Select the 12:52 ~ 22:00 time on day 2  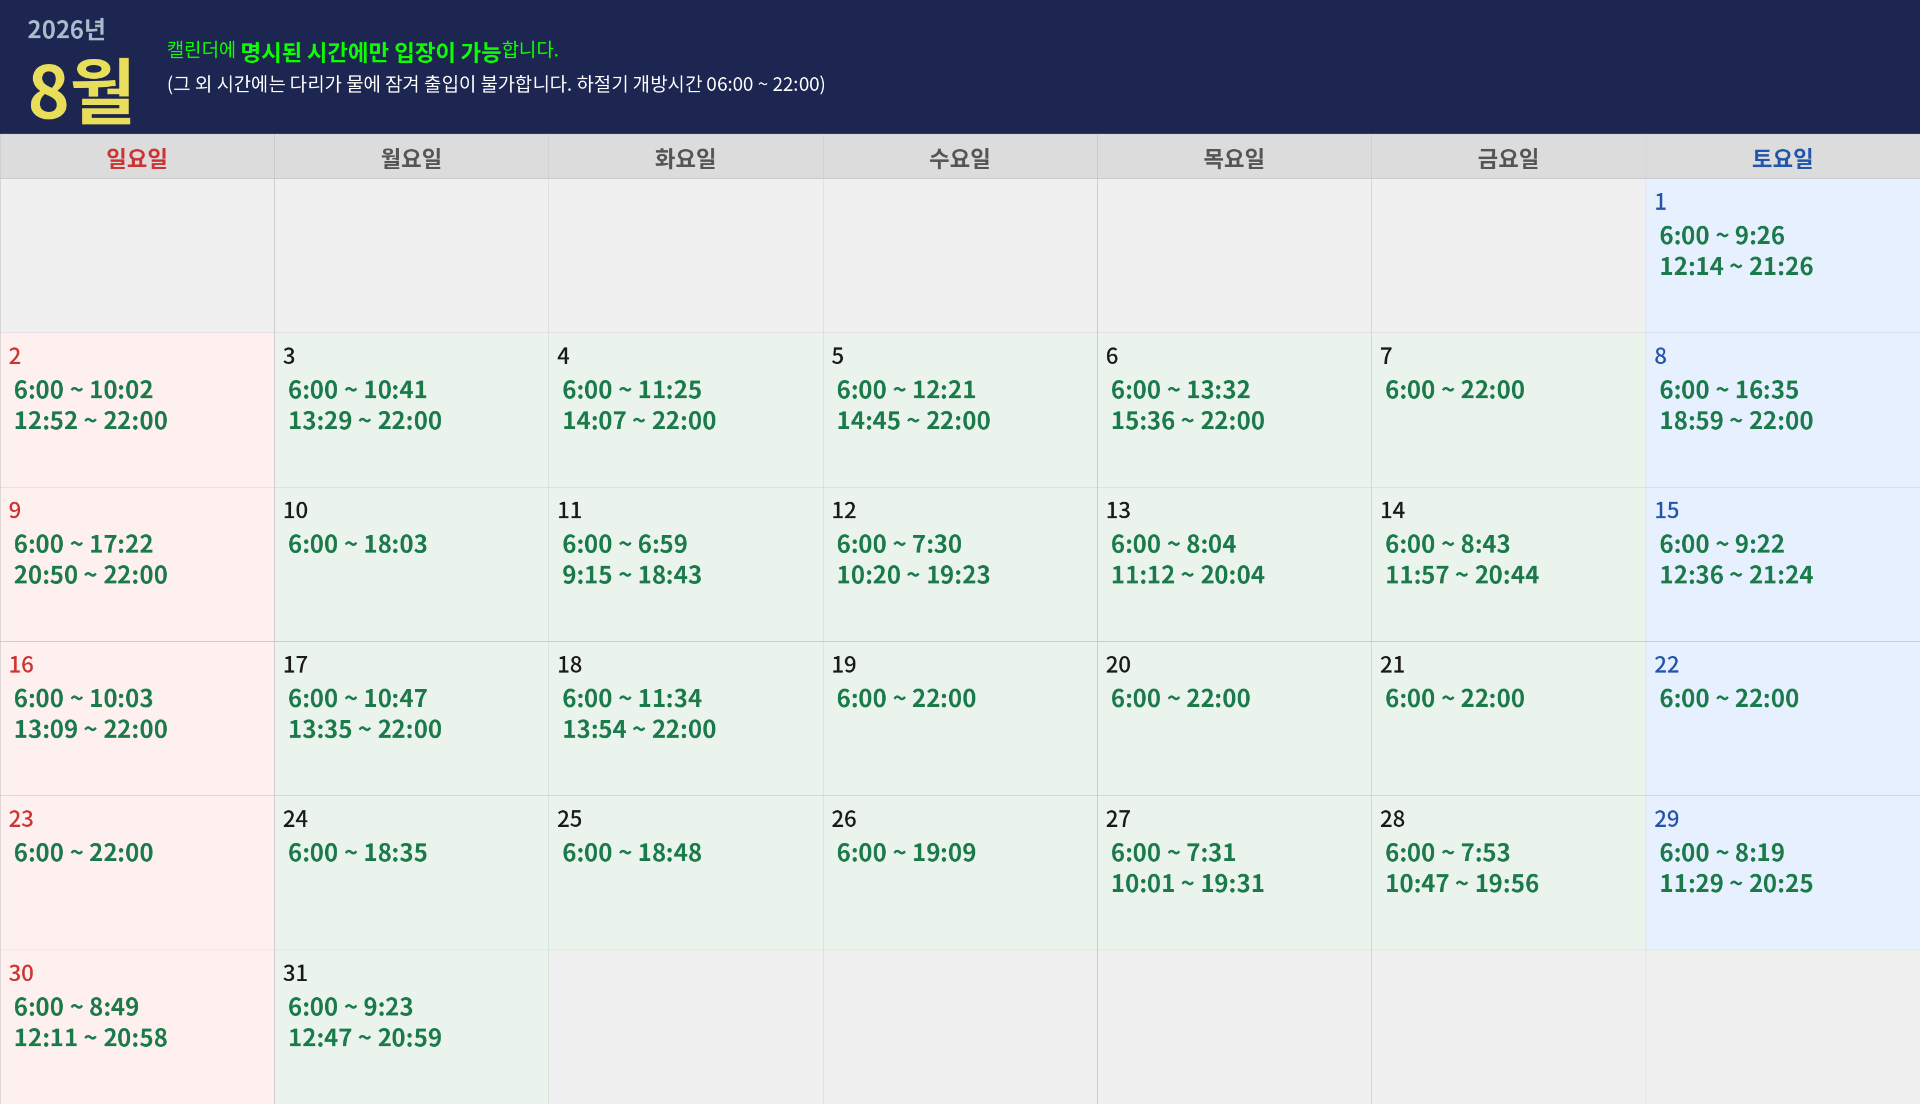point(91,421)
